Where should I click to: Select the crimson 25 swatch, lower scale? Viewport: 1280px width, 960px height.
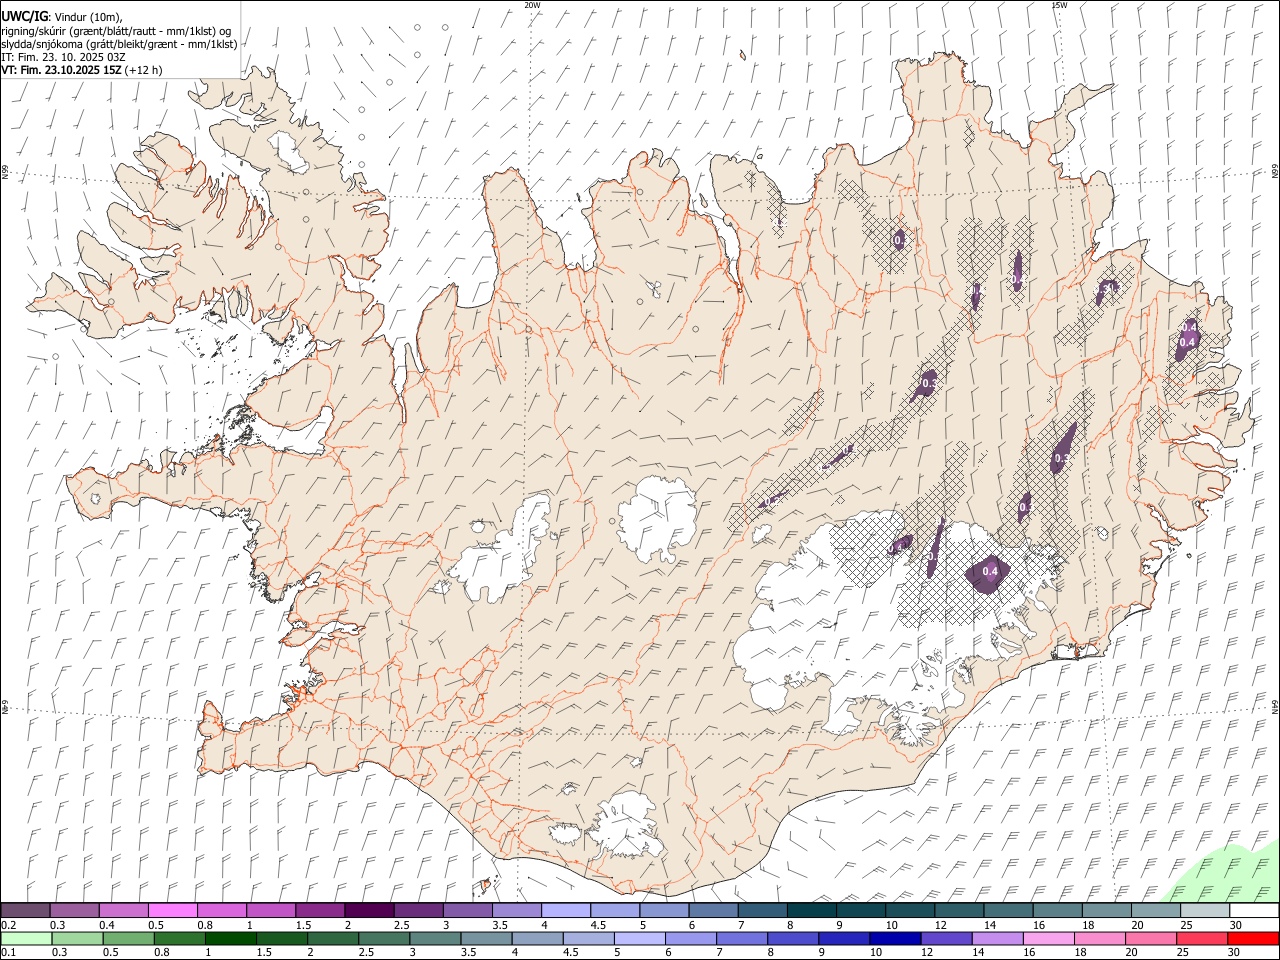(x=1201, y=939)
